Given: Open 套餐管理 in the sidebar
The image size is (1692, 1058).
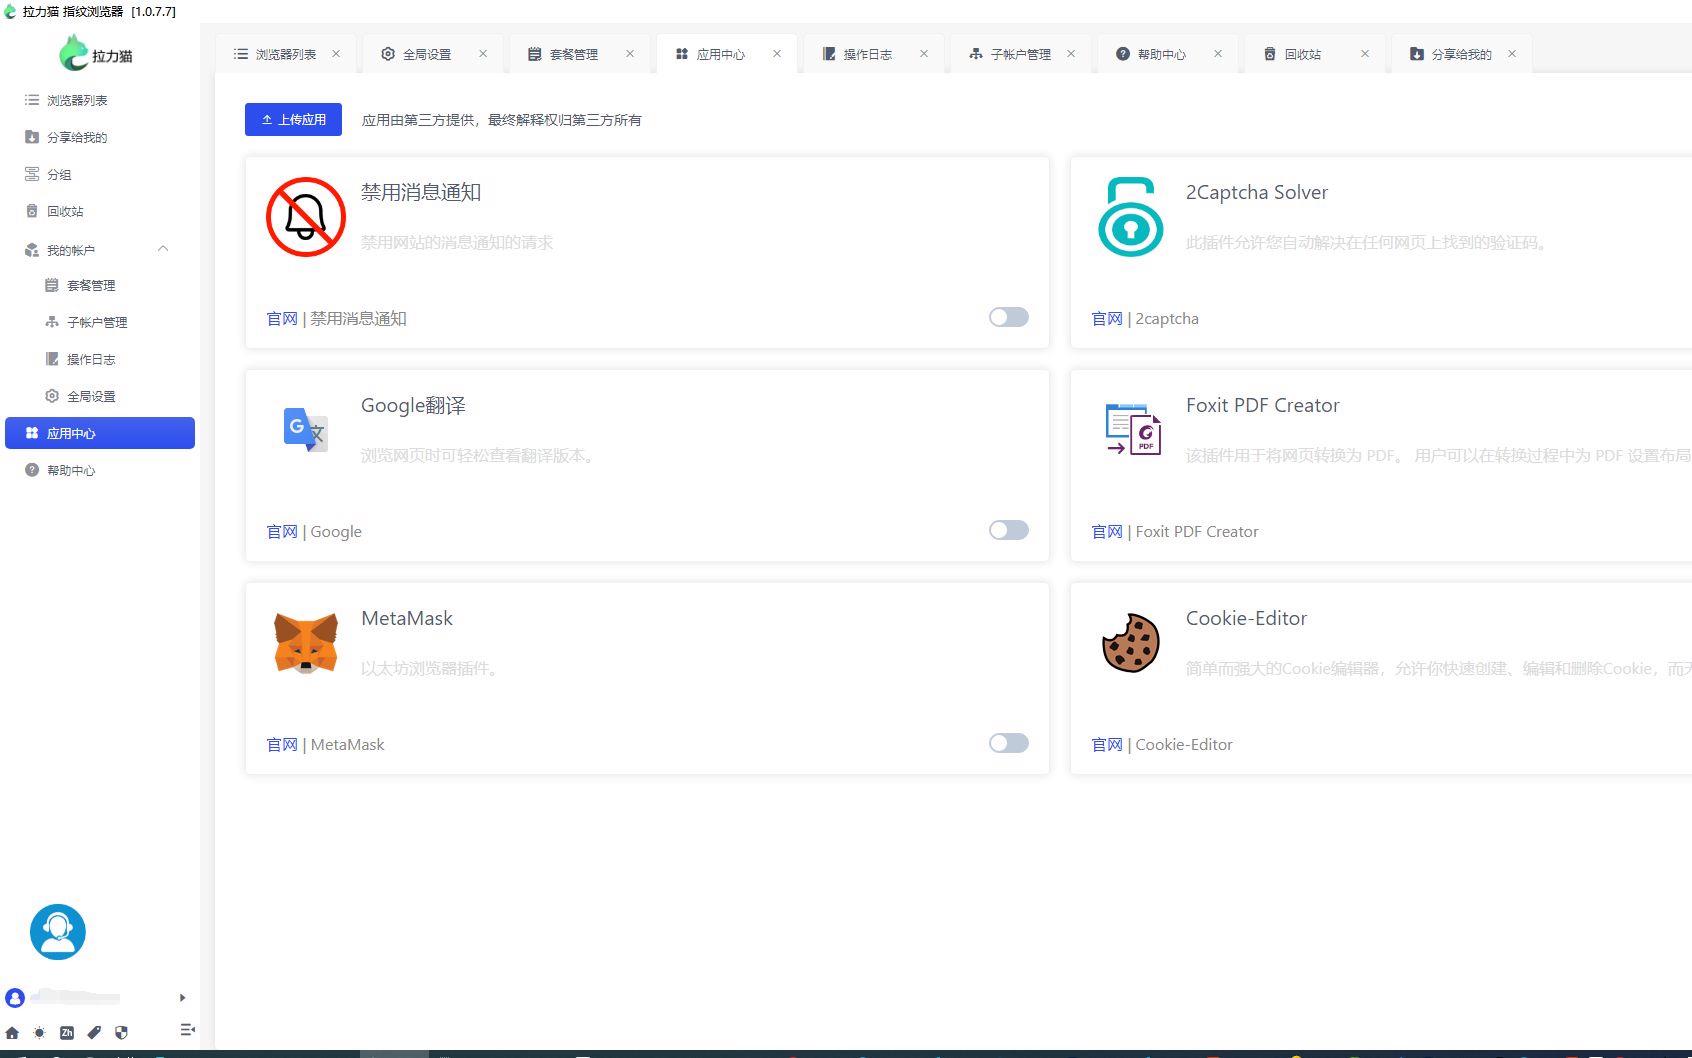Looking at the screenshot, I should click(x=100, y=285).
